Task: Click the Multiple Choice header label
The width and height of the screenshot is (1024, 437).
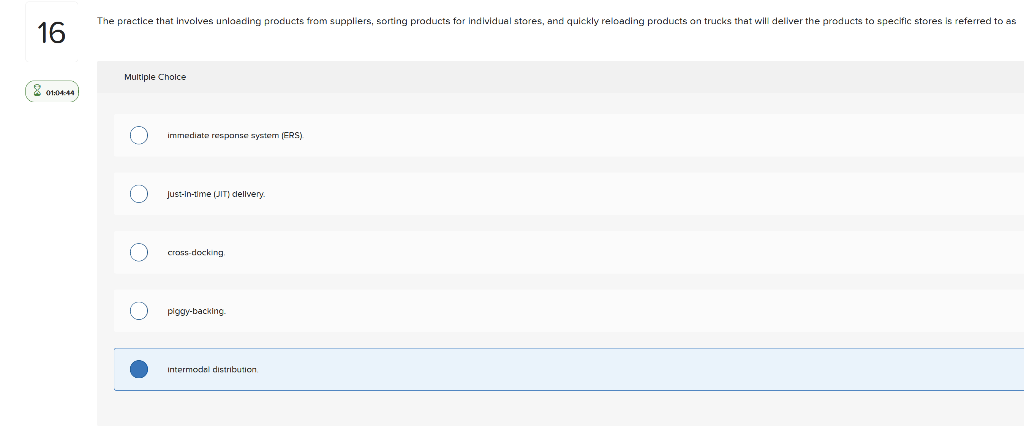Action: click(x=155, y=77)
